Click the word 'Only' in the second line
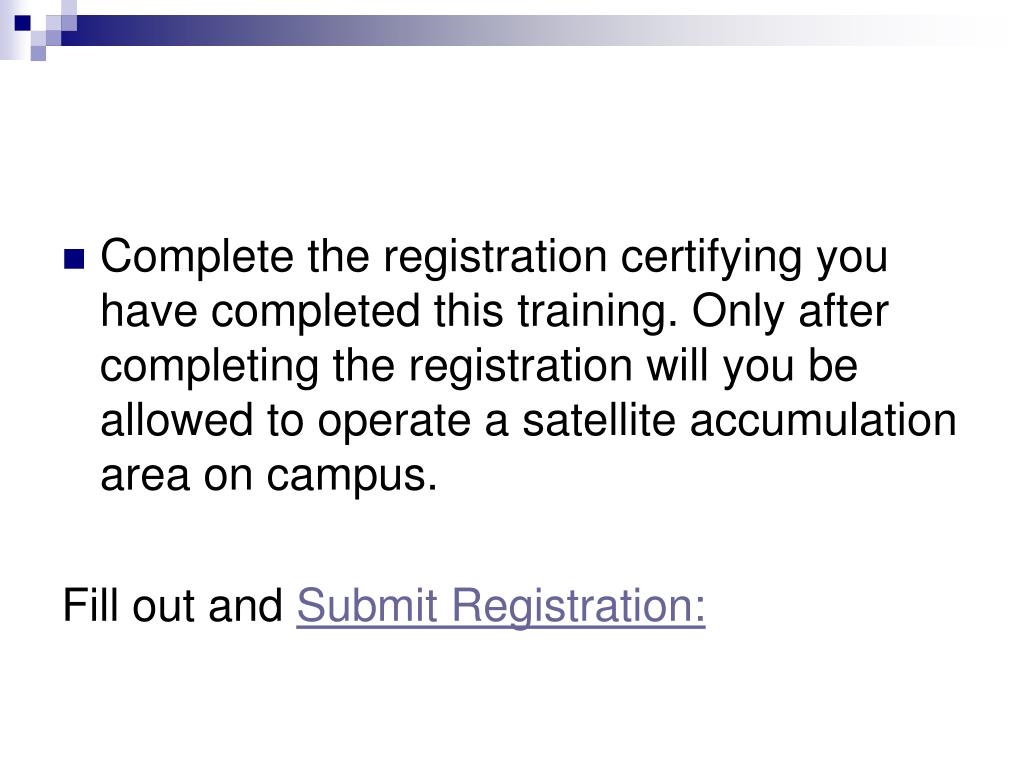This screenshot has width=1024, height=768. pos(737,311)
